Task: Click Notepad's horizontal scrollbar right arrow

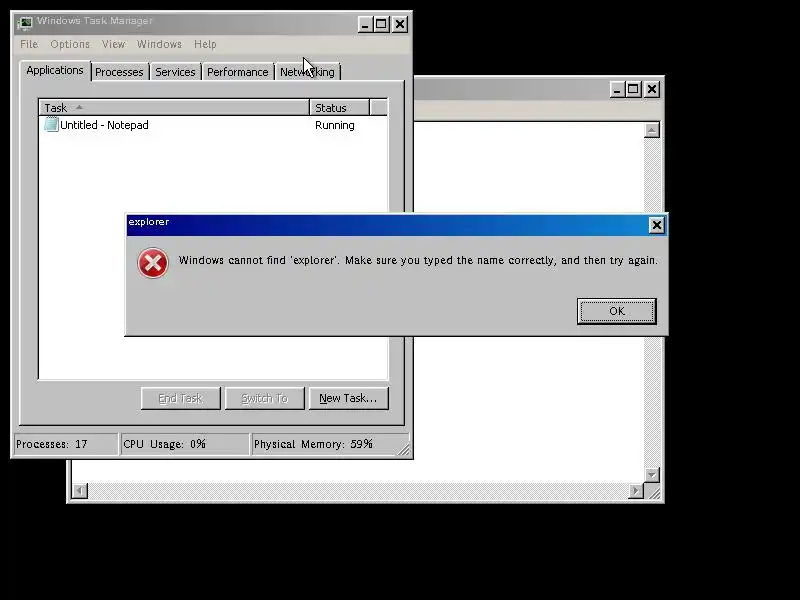Action: (x=635, y=491)
